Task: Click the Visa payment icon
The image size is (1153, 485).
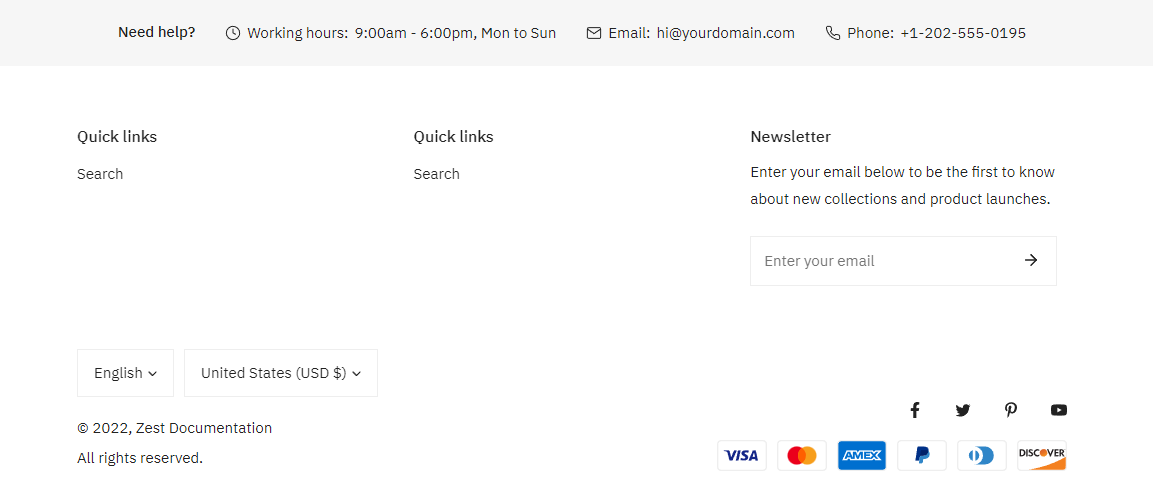Action: tap(741, 456)
